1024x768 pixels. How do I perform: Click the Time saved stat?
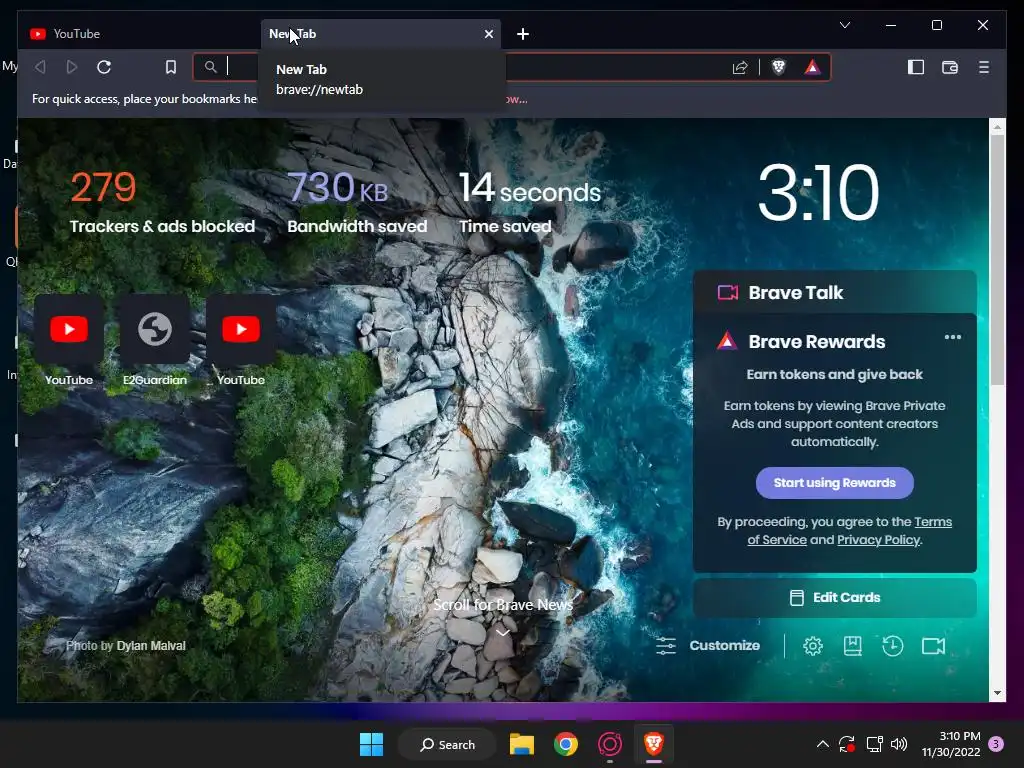530,202
